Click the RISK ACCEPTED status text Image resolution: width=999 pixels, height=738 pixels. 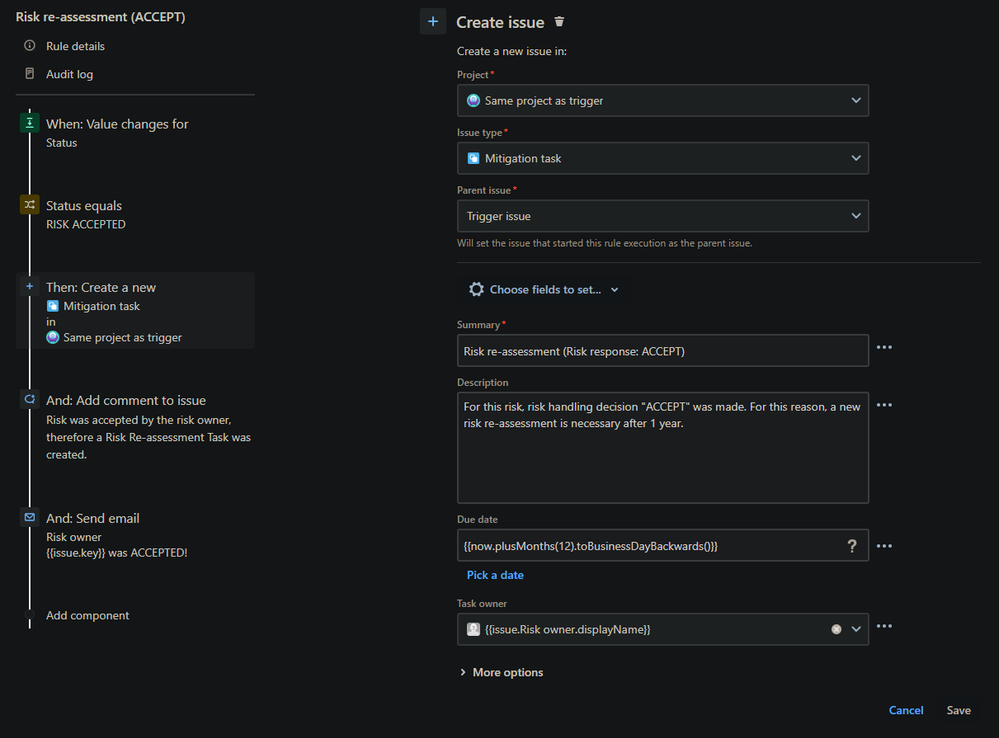point(85,224)
